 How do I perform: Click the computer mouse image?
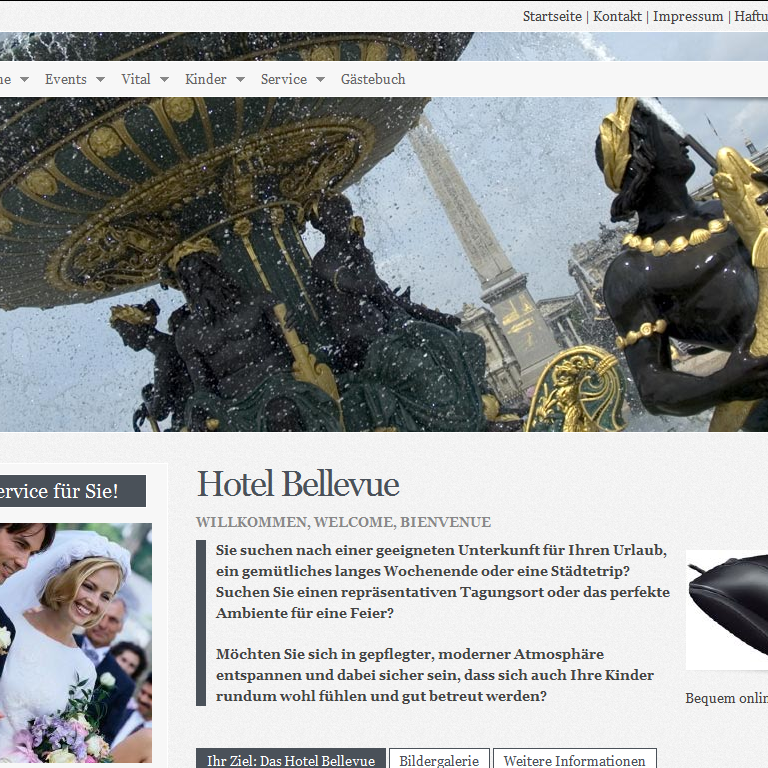(x=727, y=610)
